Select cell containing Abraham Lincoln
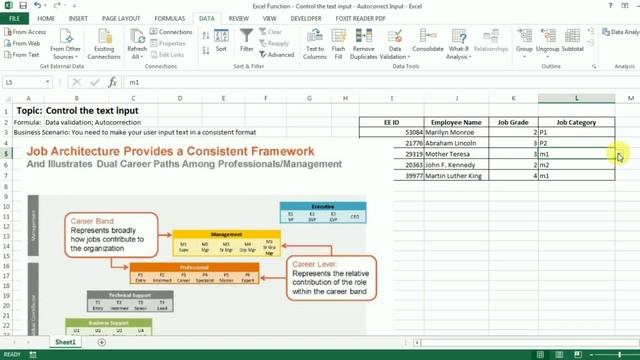The width and height of the screenshot is (640, 360). (456, 143)
